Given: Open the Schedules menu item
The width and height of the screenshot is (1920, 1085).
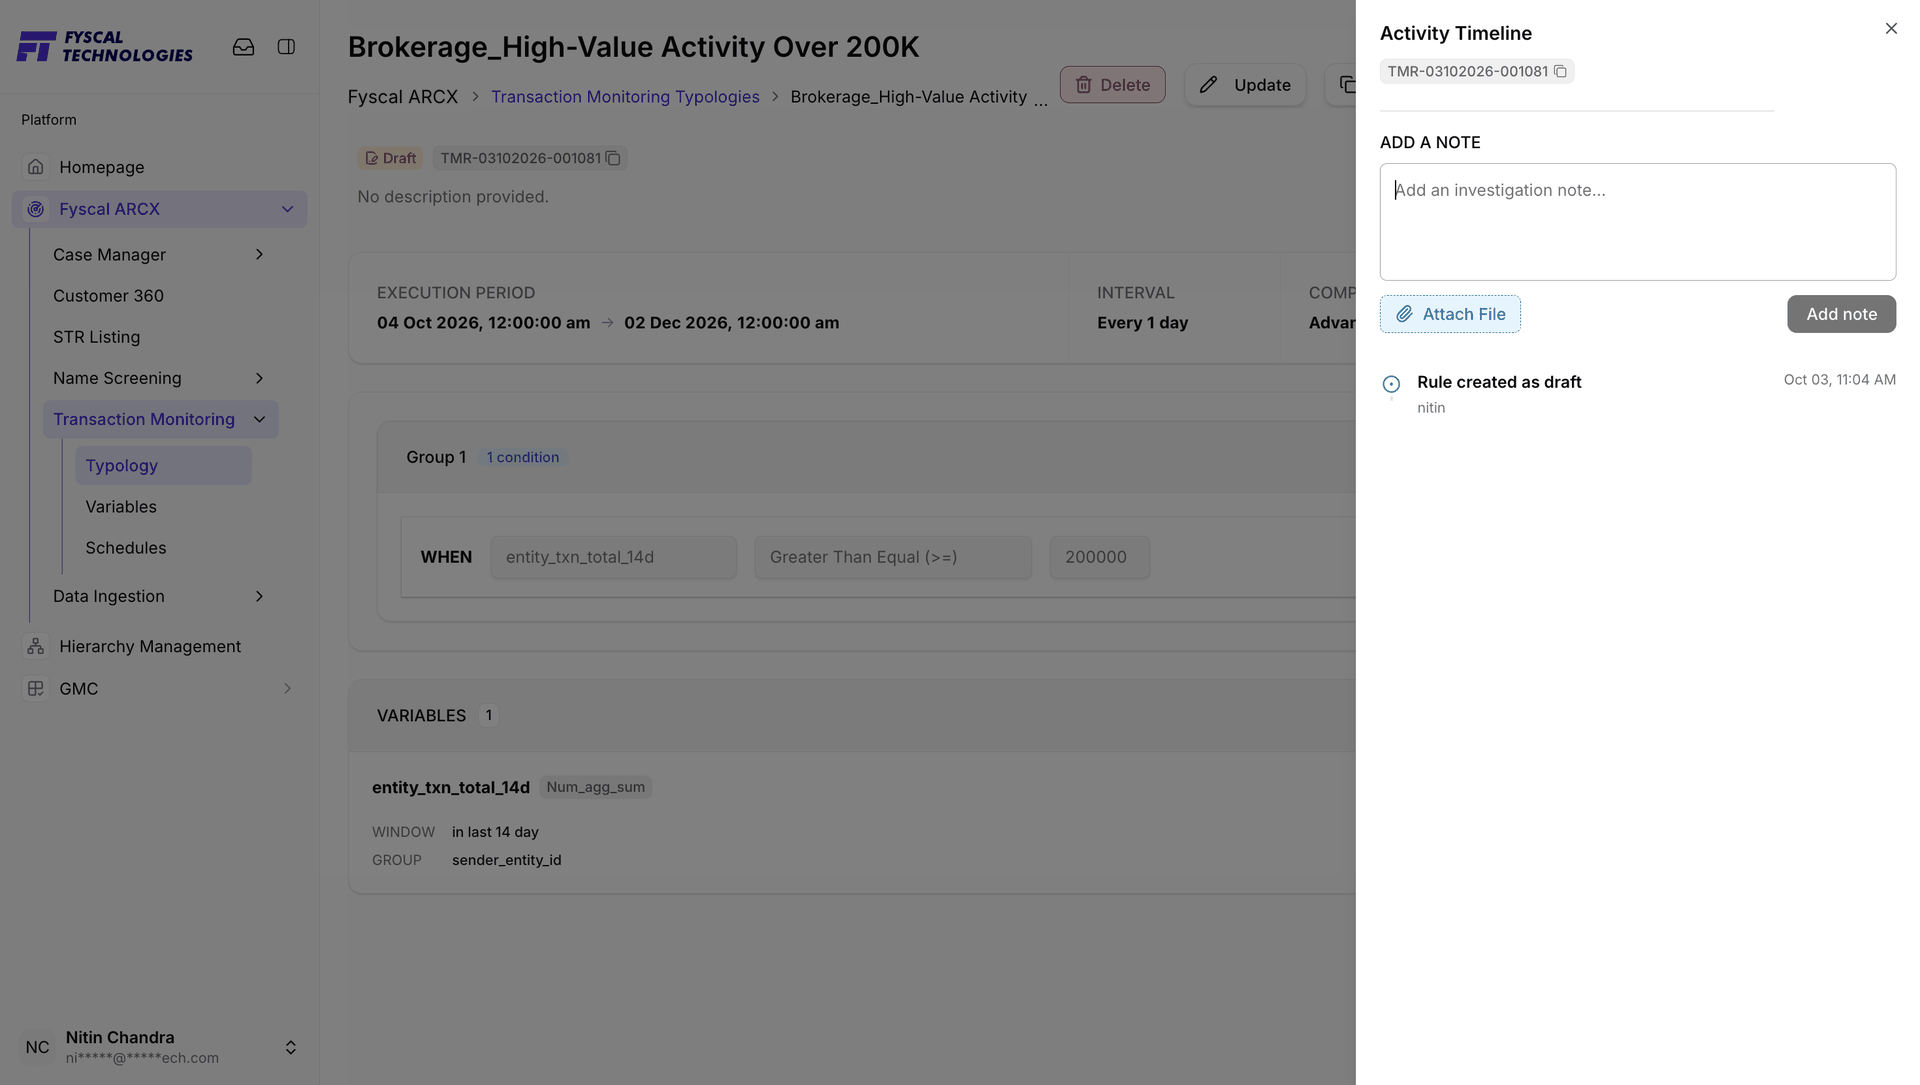Looking at the screenshot, I should pos(126,547).
